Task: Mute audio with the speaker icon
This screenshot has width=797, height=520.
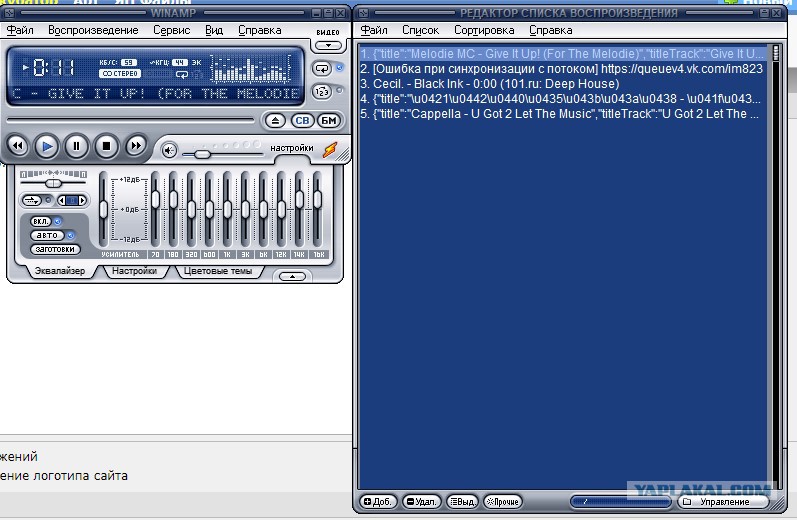Action: point(169,150)
